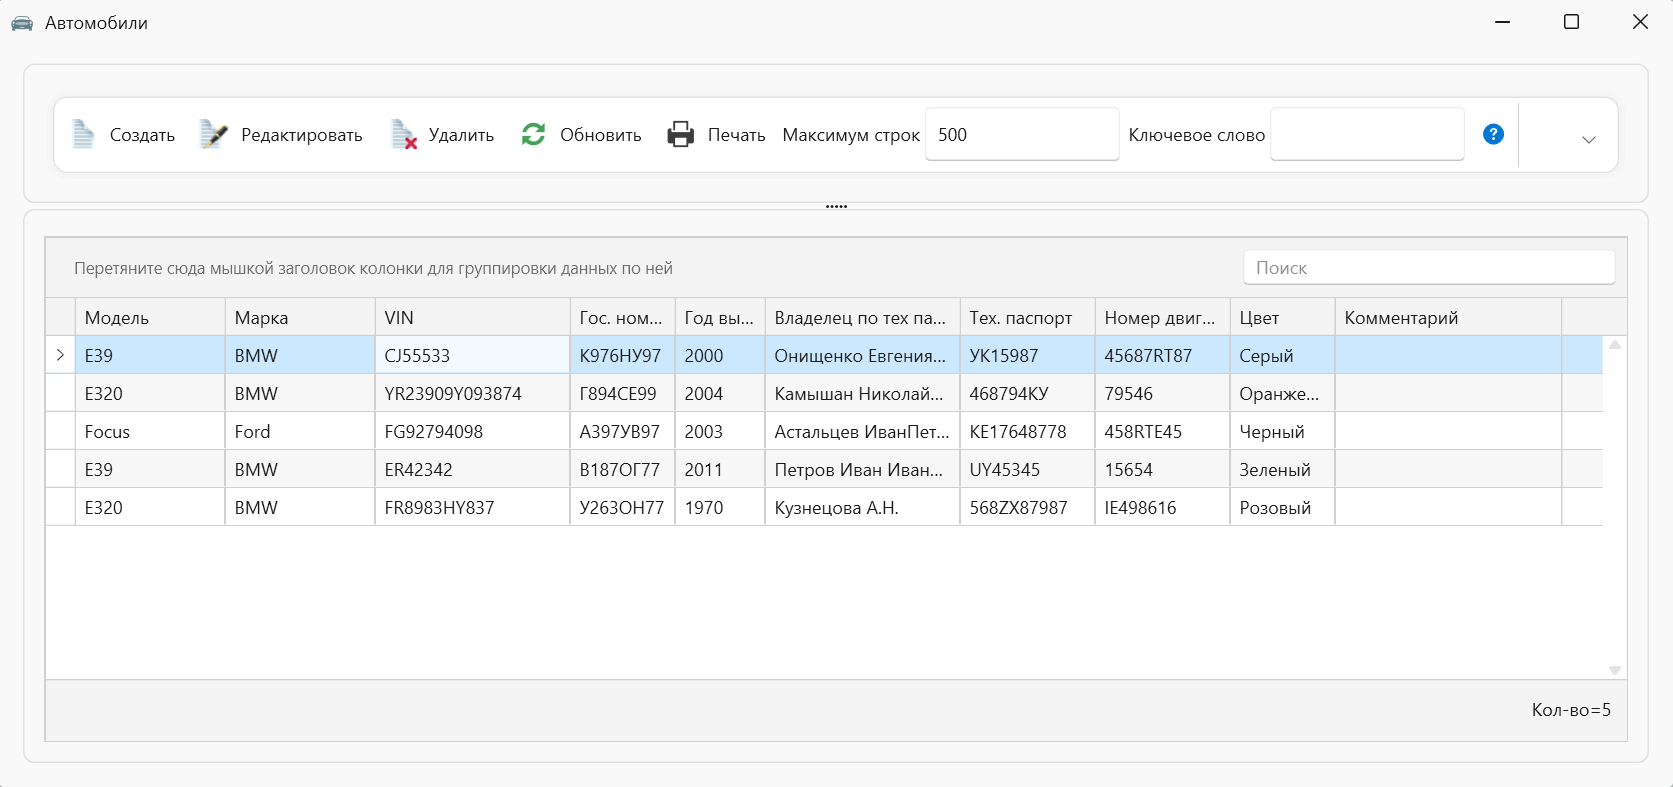Sort by Номер двиг... column header

[x=1163, y=317]
